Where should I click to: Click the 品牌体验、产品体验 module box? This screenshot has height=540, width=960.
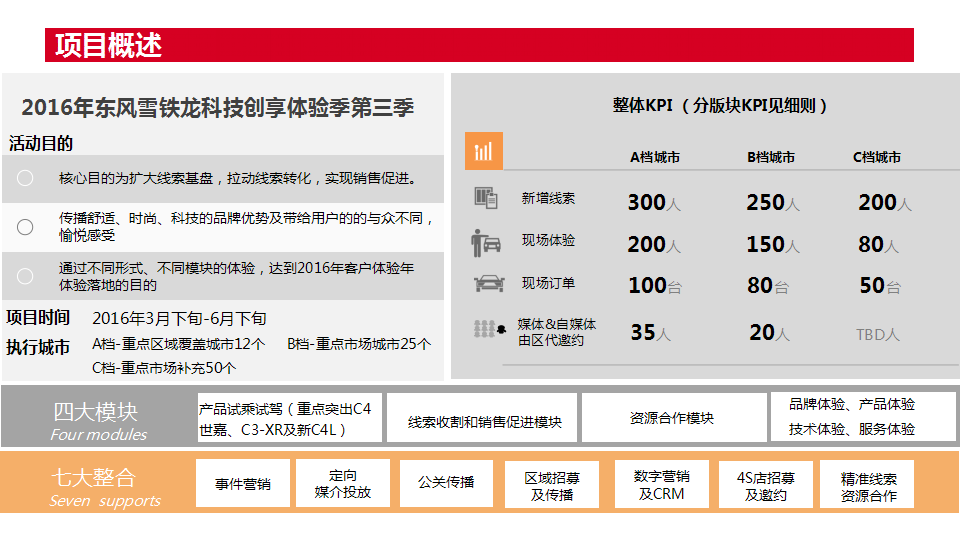tap(863, 417)
